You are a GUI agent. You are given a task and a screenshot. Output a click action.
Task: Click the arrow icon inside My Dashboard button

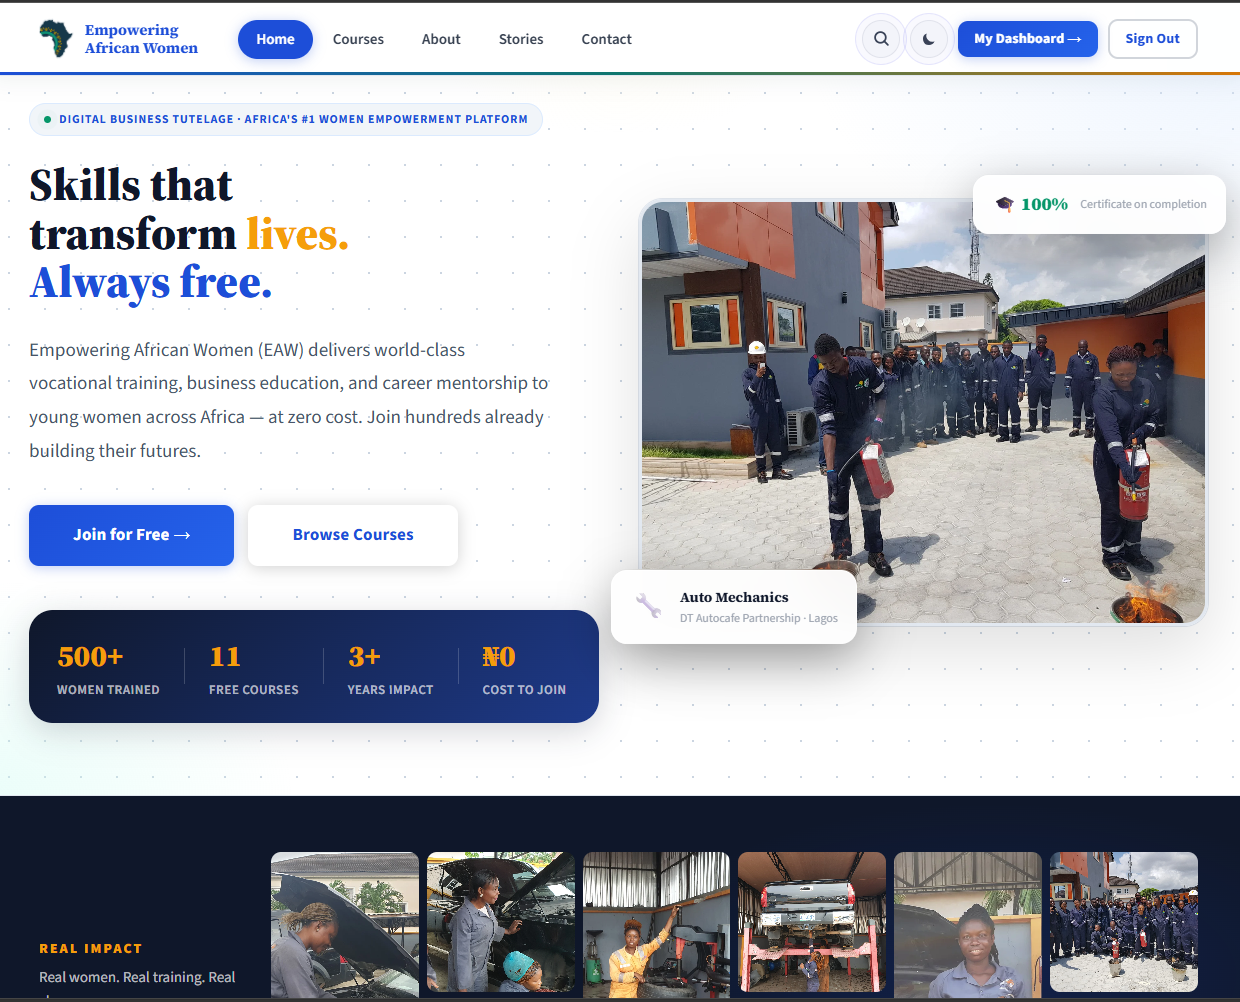pos(1077,38)
